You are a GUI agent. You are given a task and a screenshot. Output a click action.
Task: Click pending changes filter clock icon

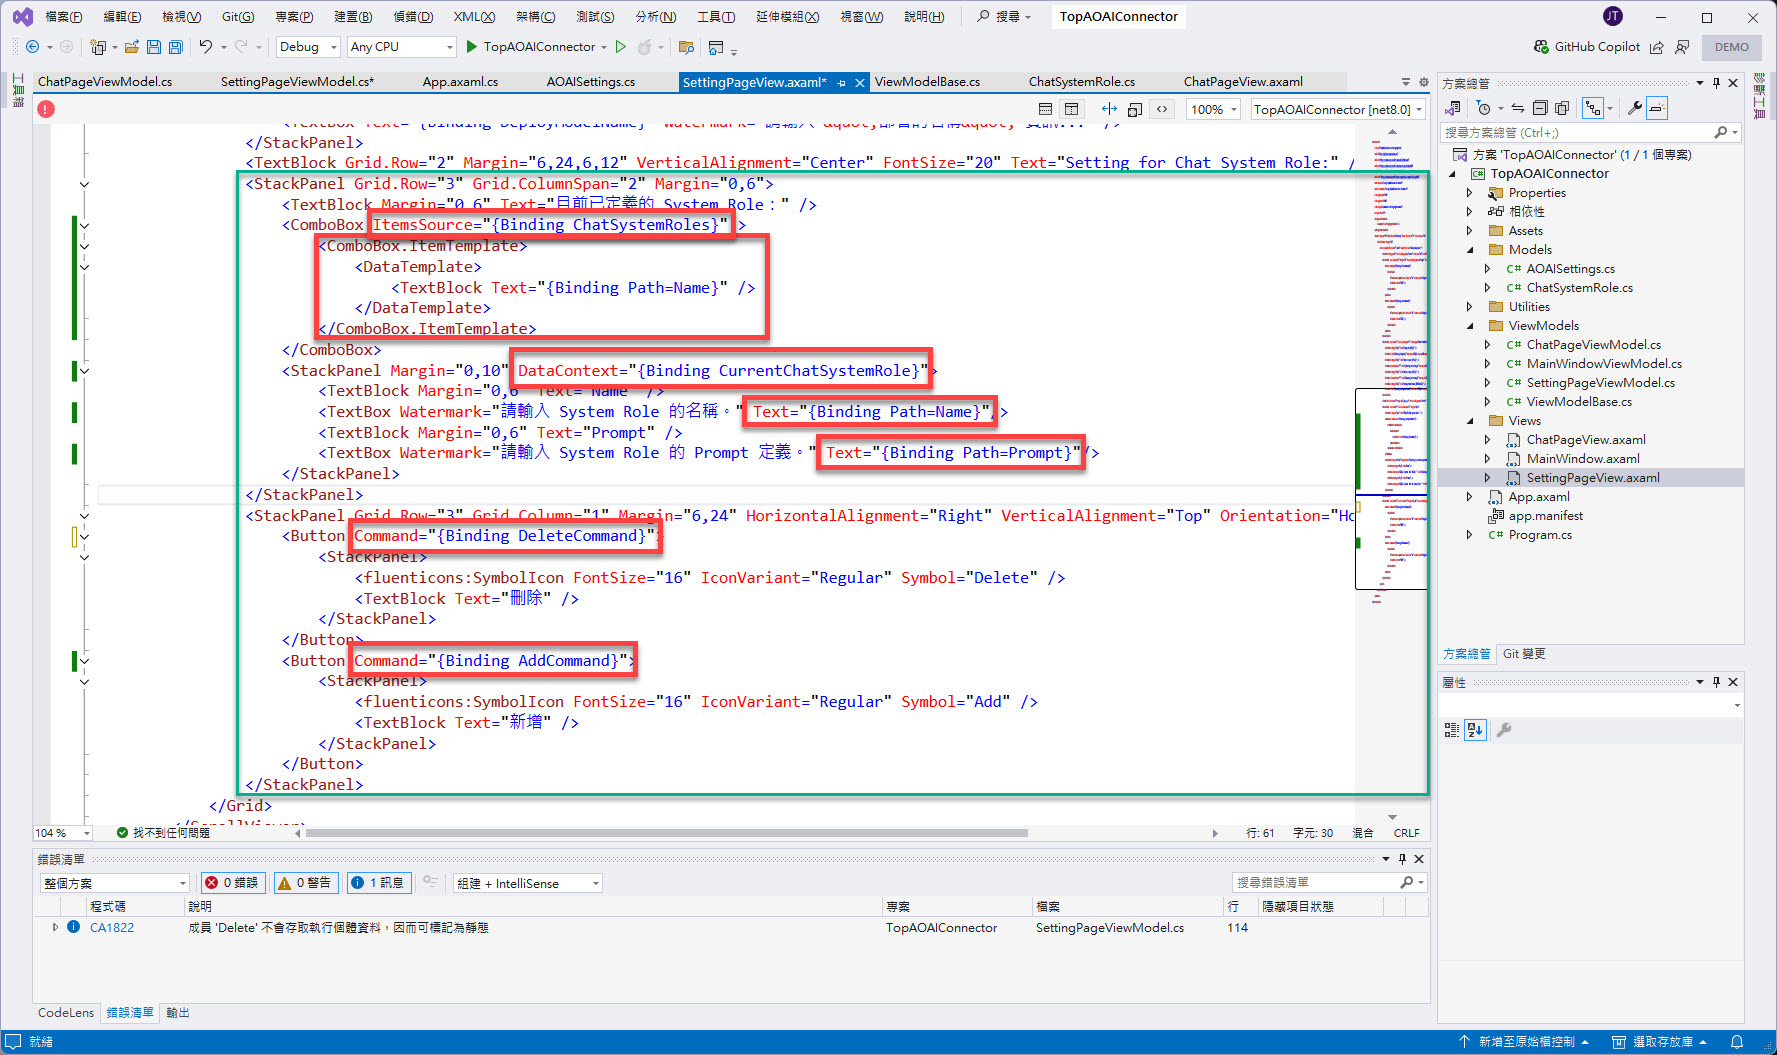click(1483, 108)
